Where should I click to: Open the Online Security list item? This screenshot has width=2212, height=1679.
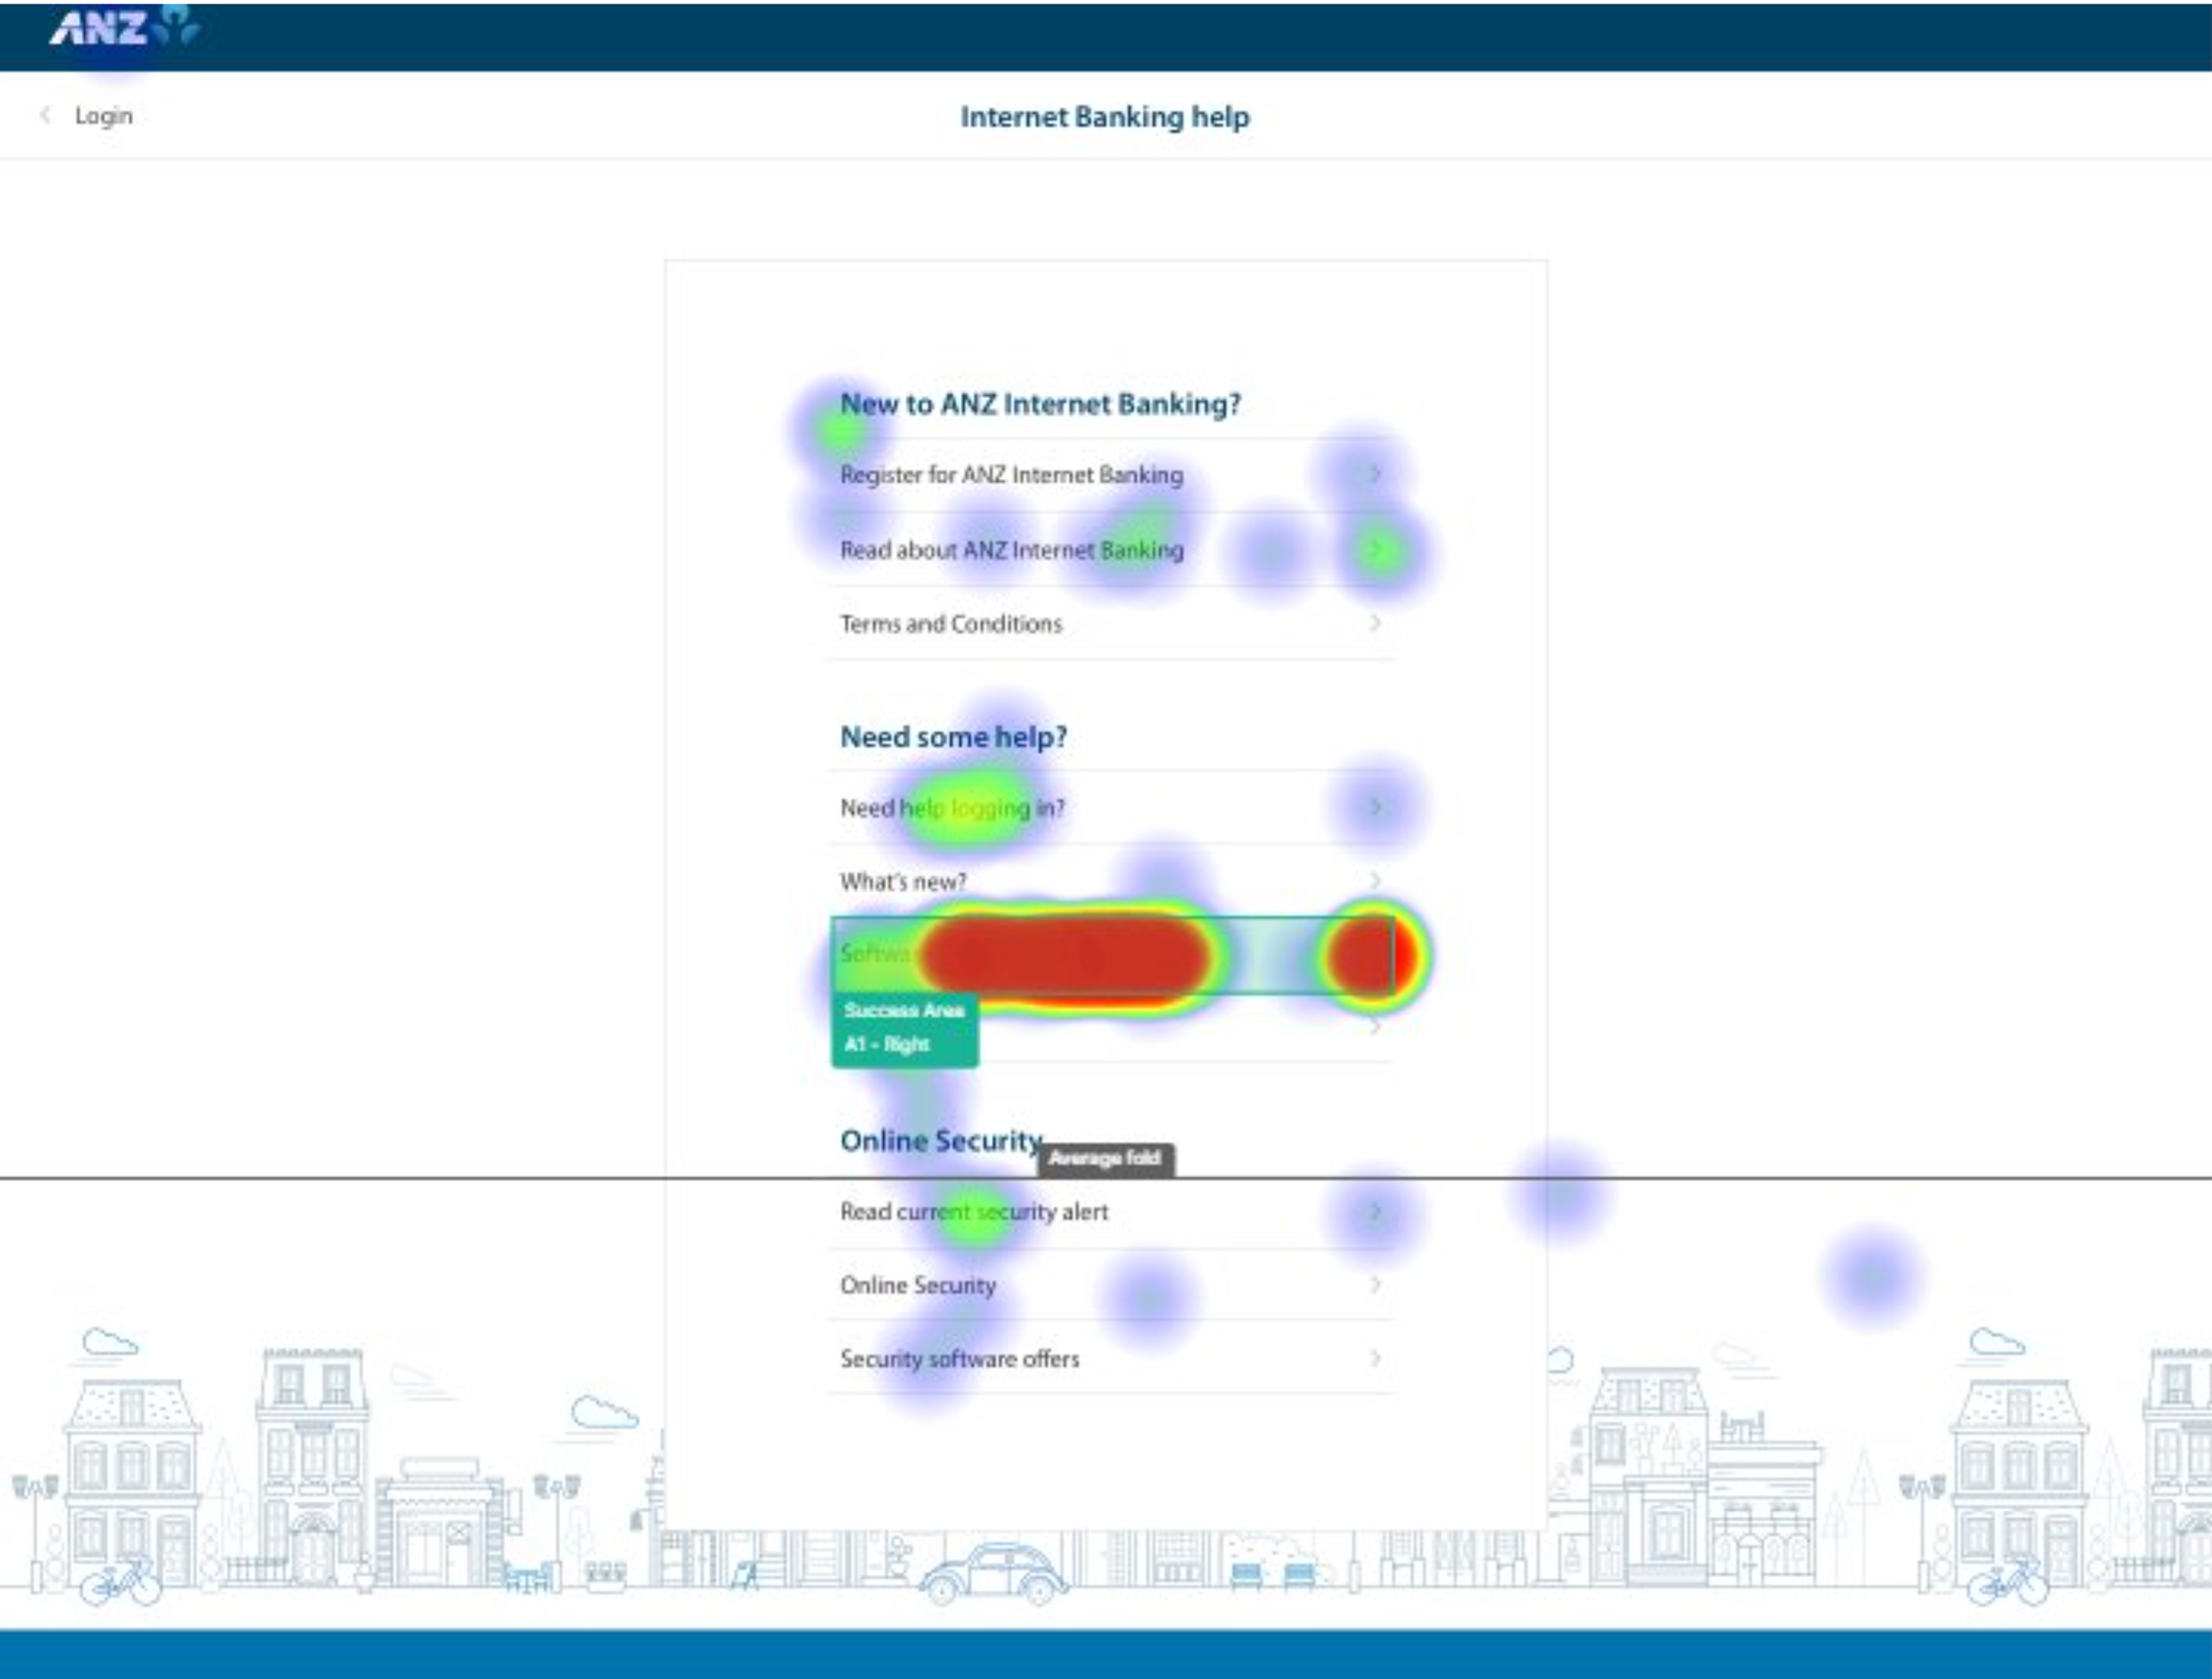pos(918,1285)
